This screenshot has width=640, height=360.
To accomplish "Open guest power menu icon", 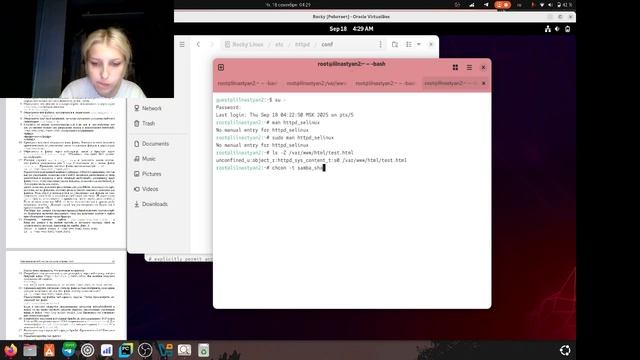I will [567, 29].
